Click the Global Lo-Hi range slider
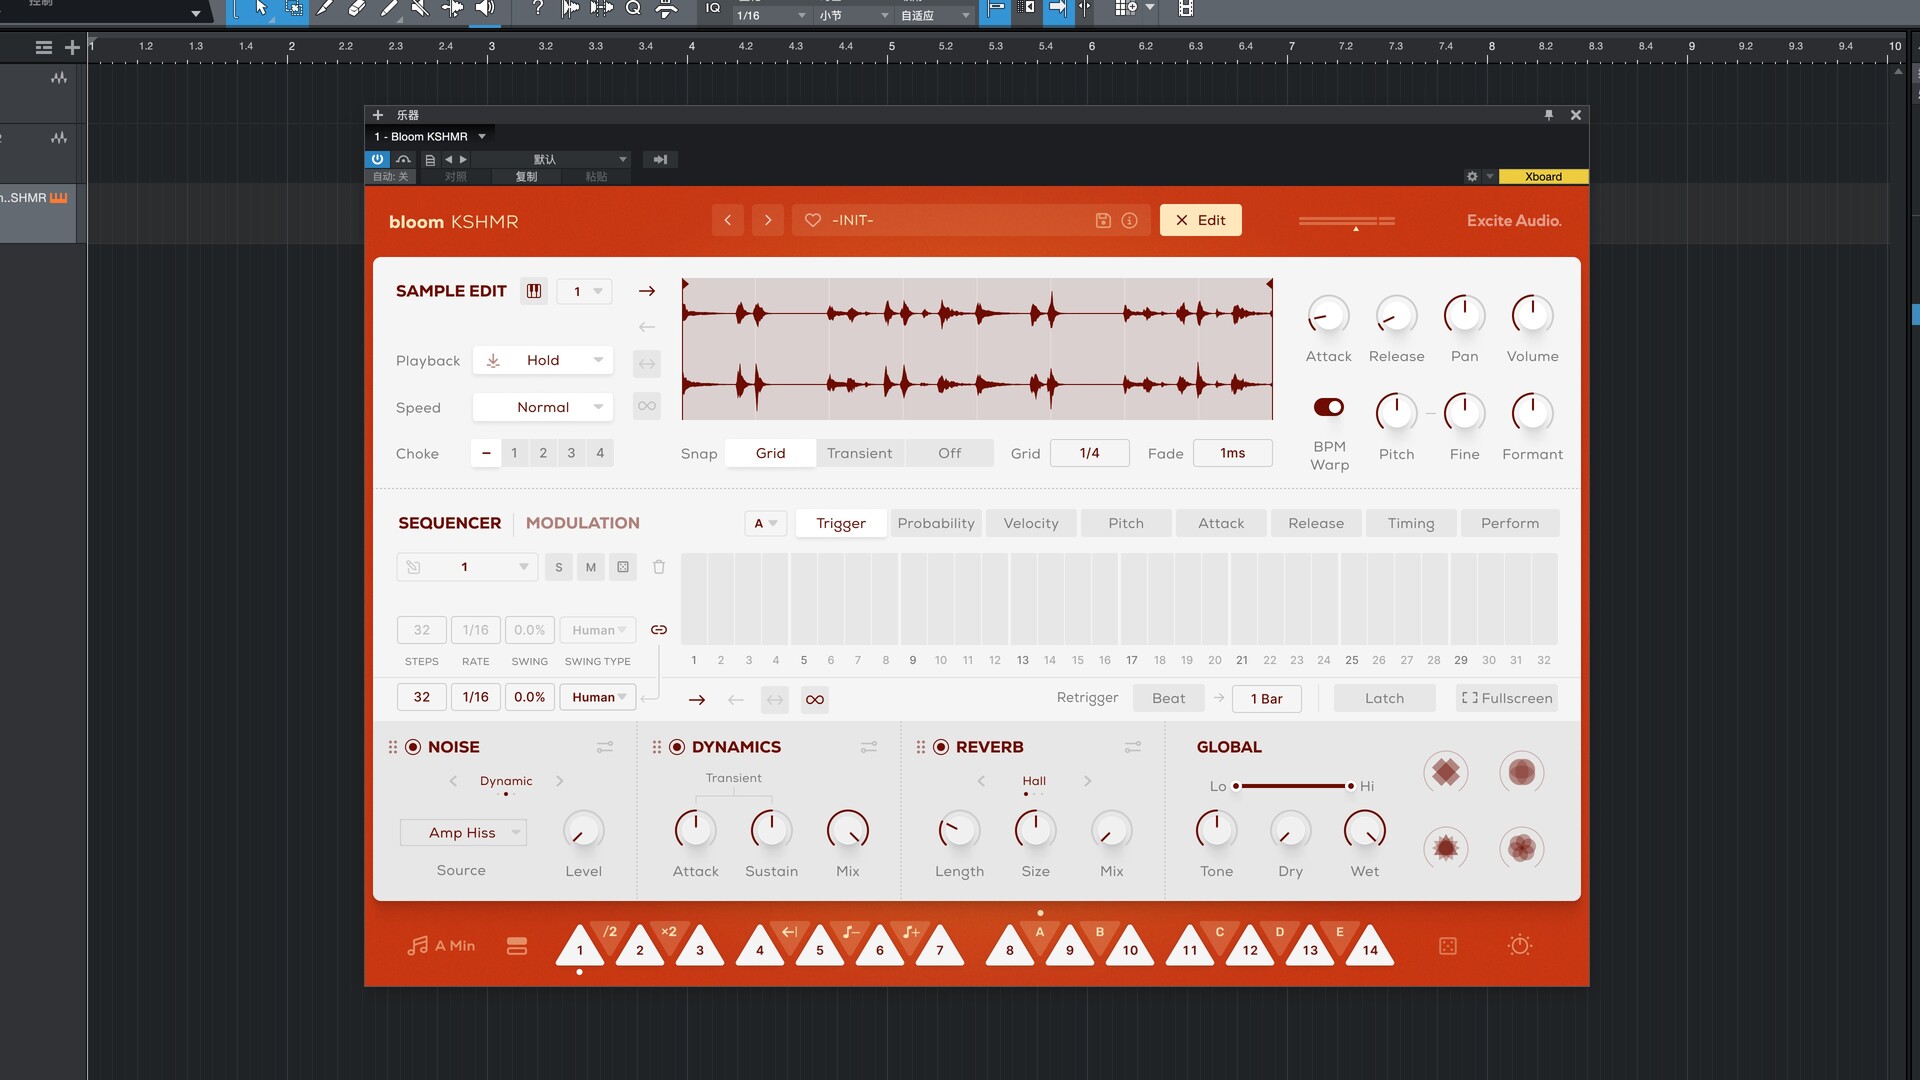 point(1293,786)
